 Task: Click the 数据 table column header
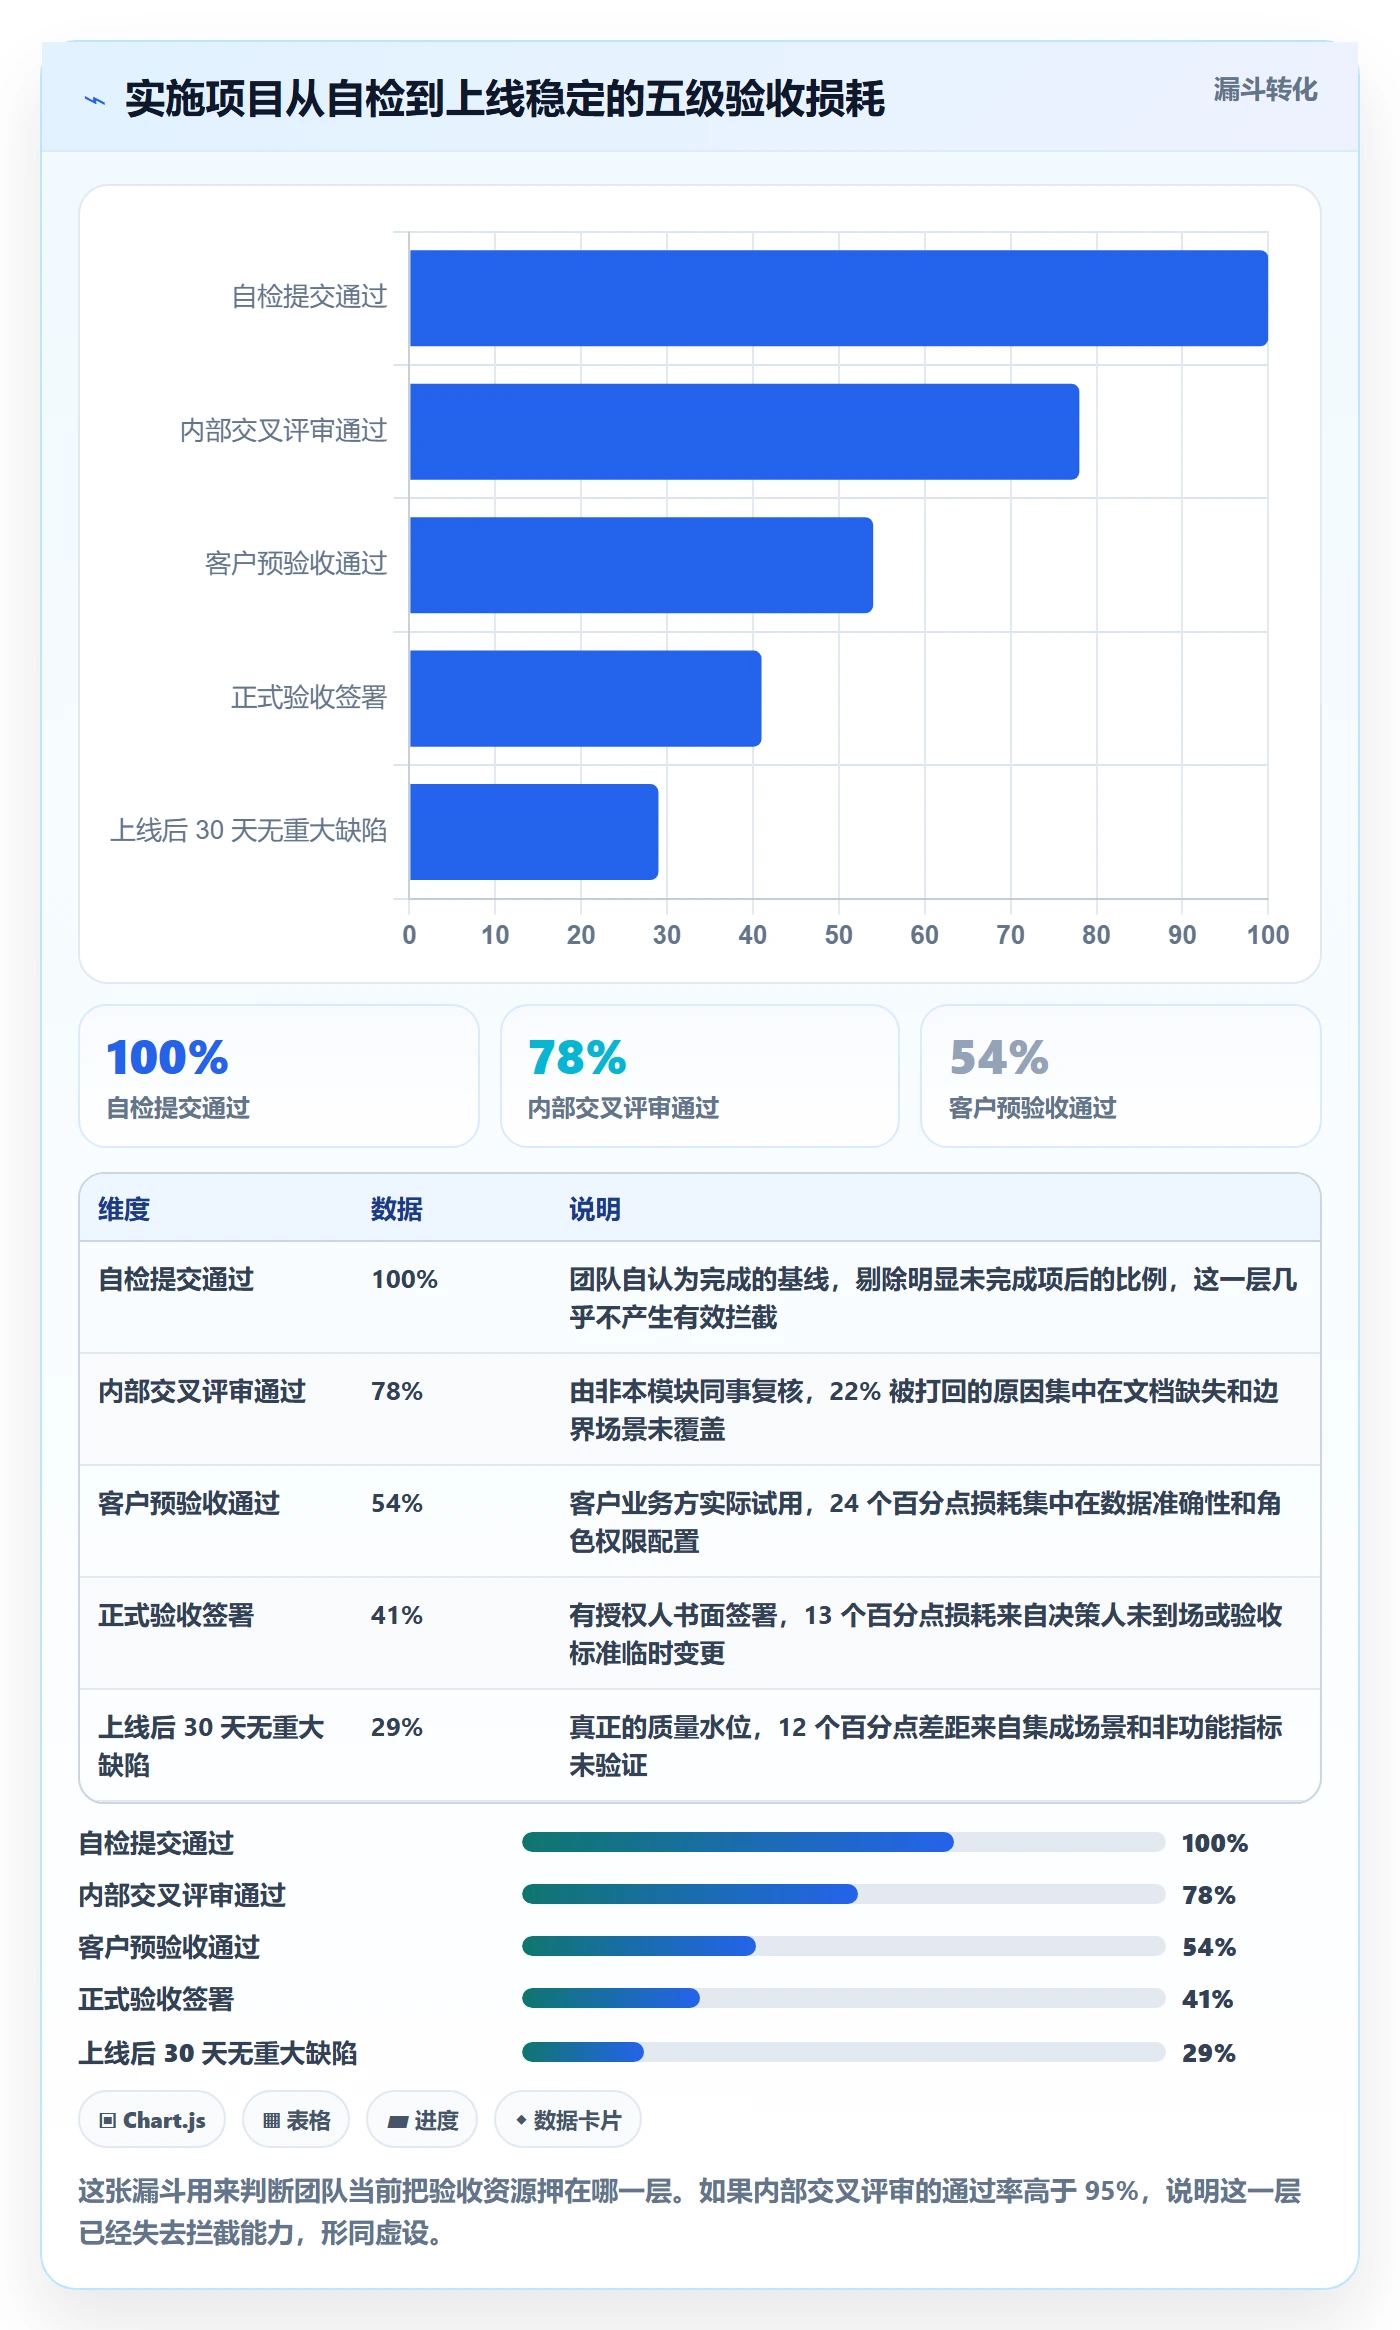[x=397, y=1209]
